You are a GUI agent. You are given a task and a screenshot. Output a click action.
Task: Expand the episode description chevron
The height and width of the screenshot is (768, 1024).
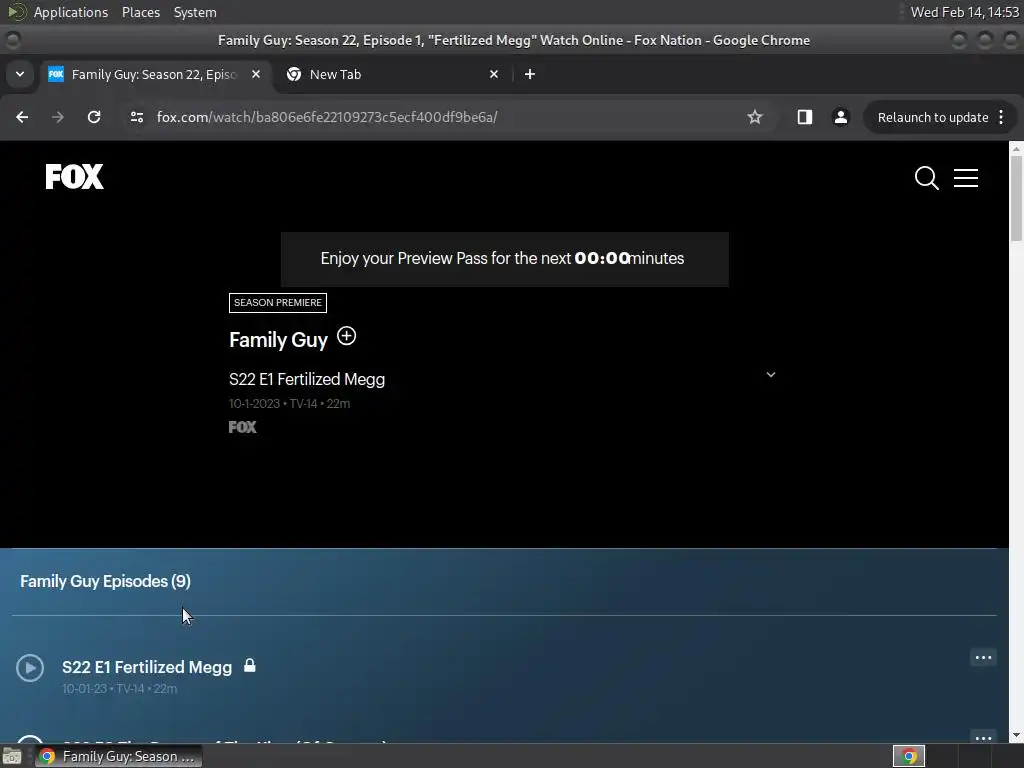(771, 374)
